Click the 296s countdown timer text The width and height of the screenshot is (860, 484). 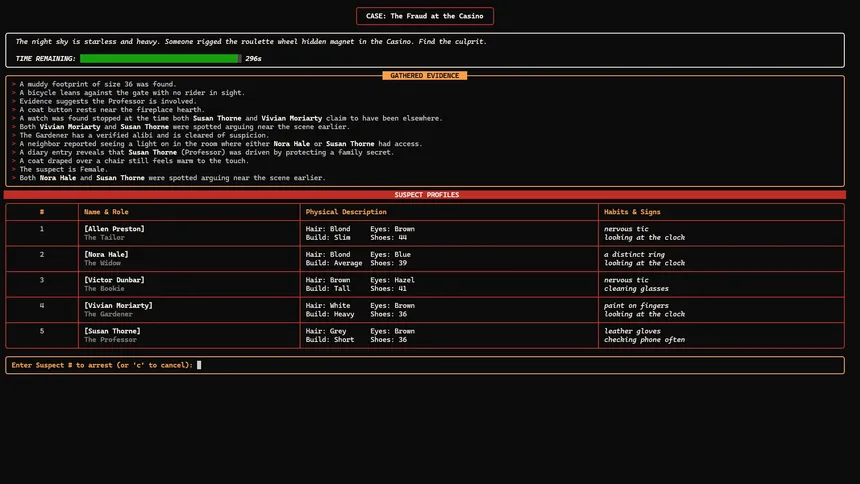[x=253, y=59]
